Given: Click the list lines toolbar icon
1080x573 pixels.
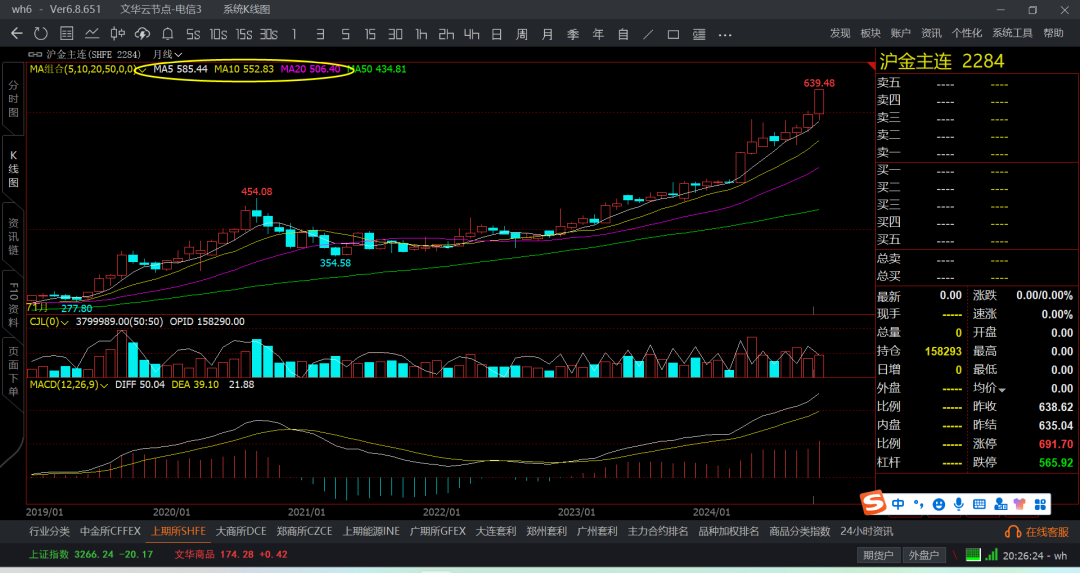Looking at the screenshot, I should (699, 34).
